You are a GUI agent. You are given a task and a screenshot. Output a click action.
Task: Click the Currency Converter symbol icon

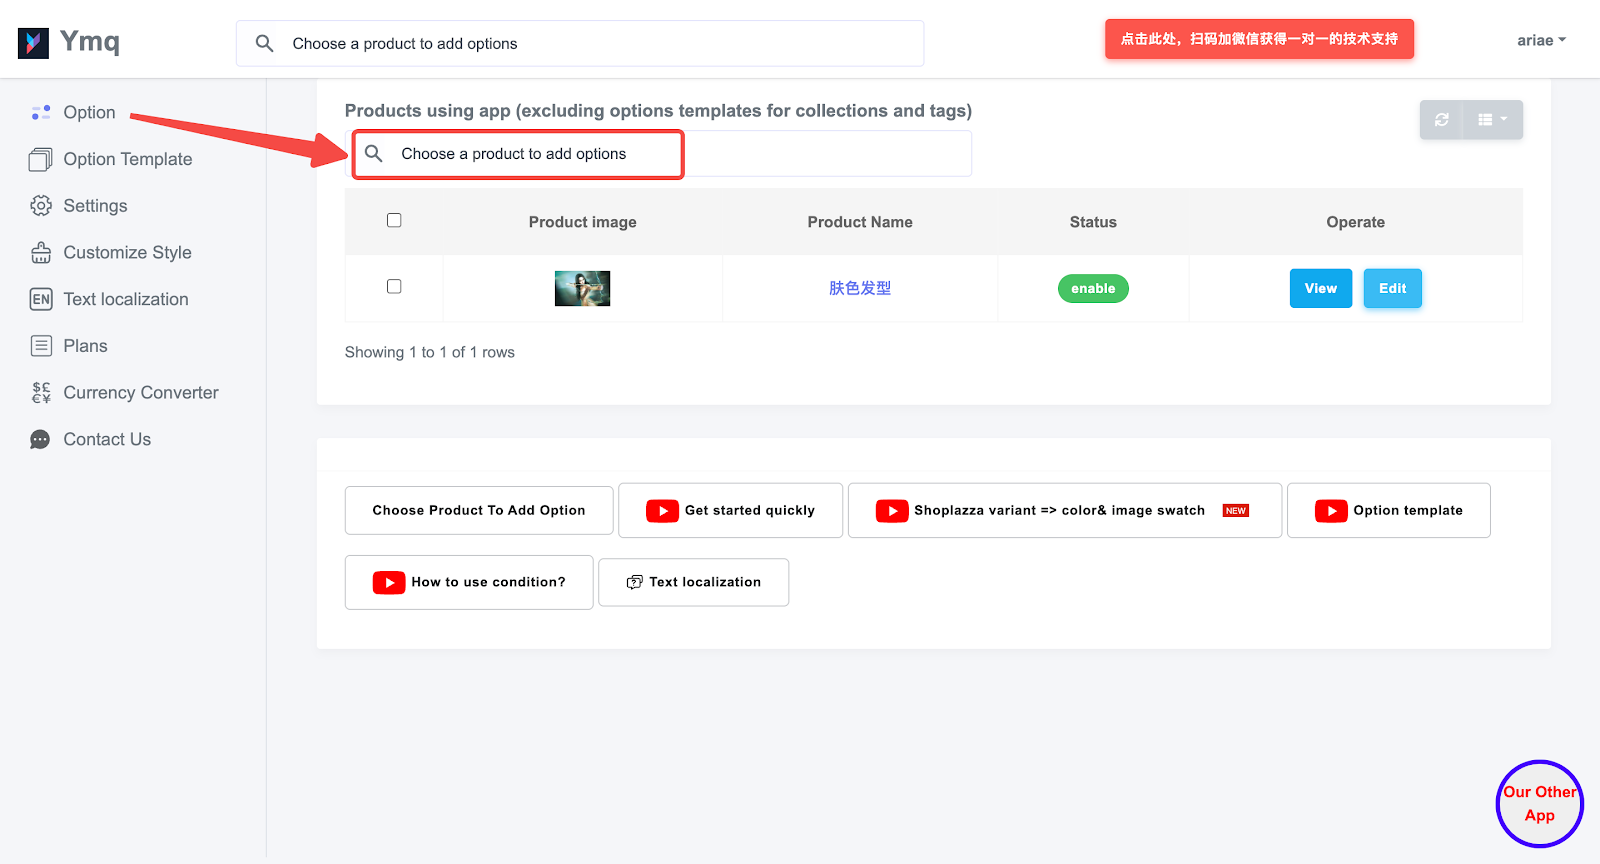pyautogui.click(x=41, y=393)
